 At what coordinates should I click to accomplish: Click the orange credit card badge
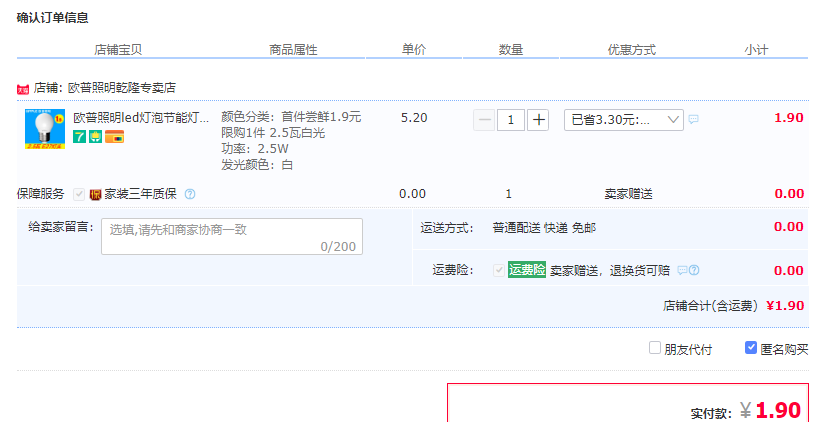pyautogui.click(x=115, y=137)
